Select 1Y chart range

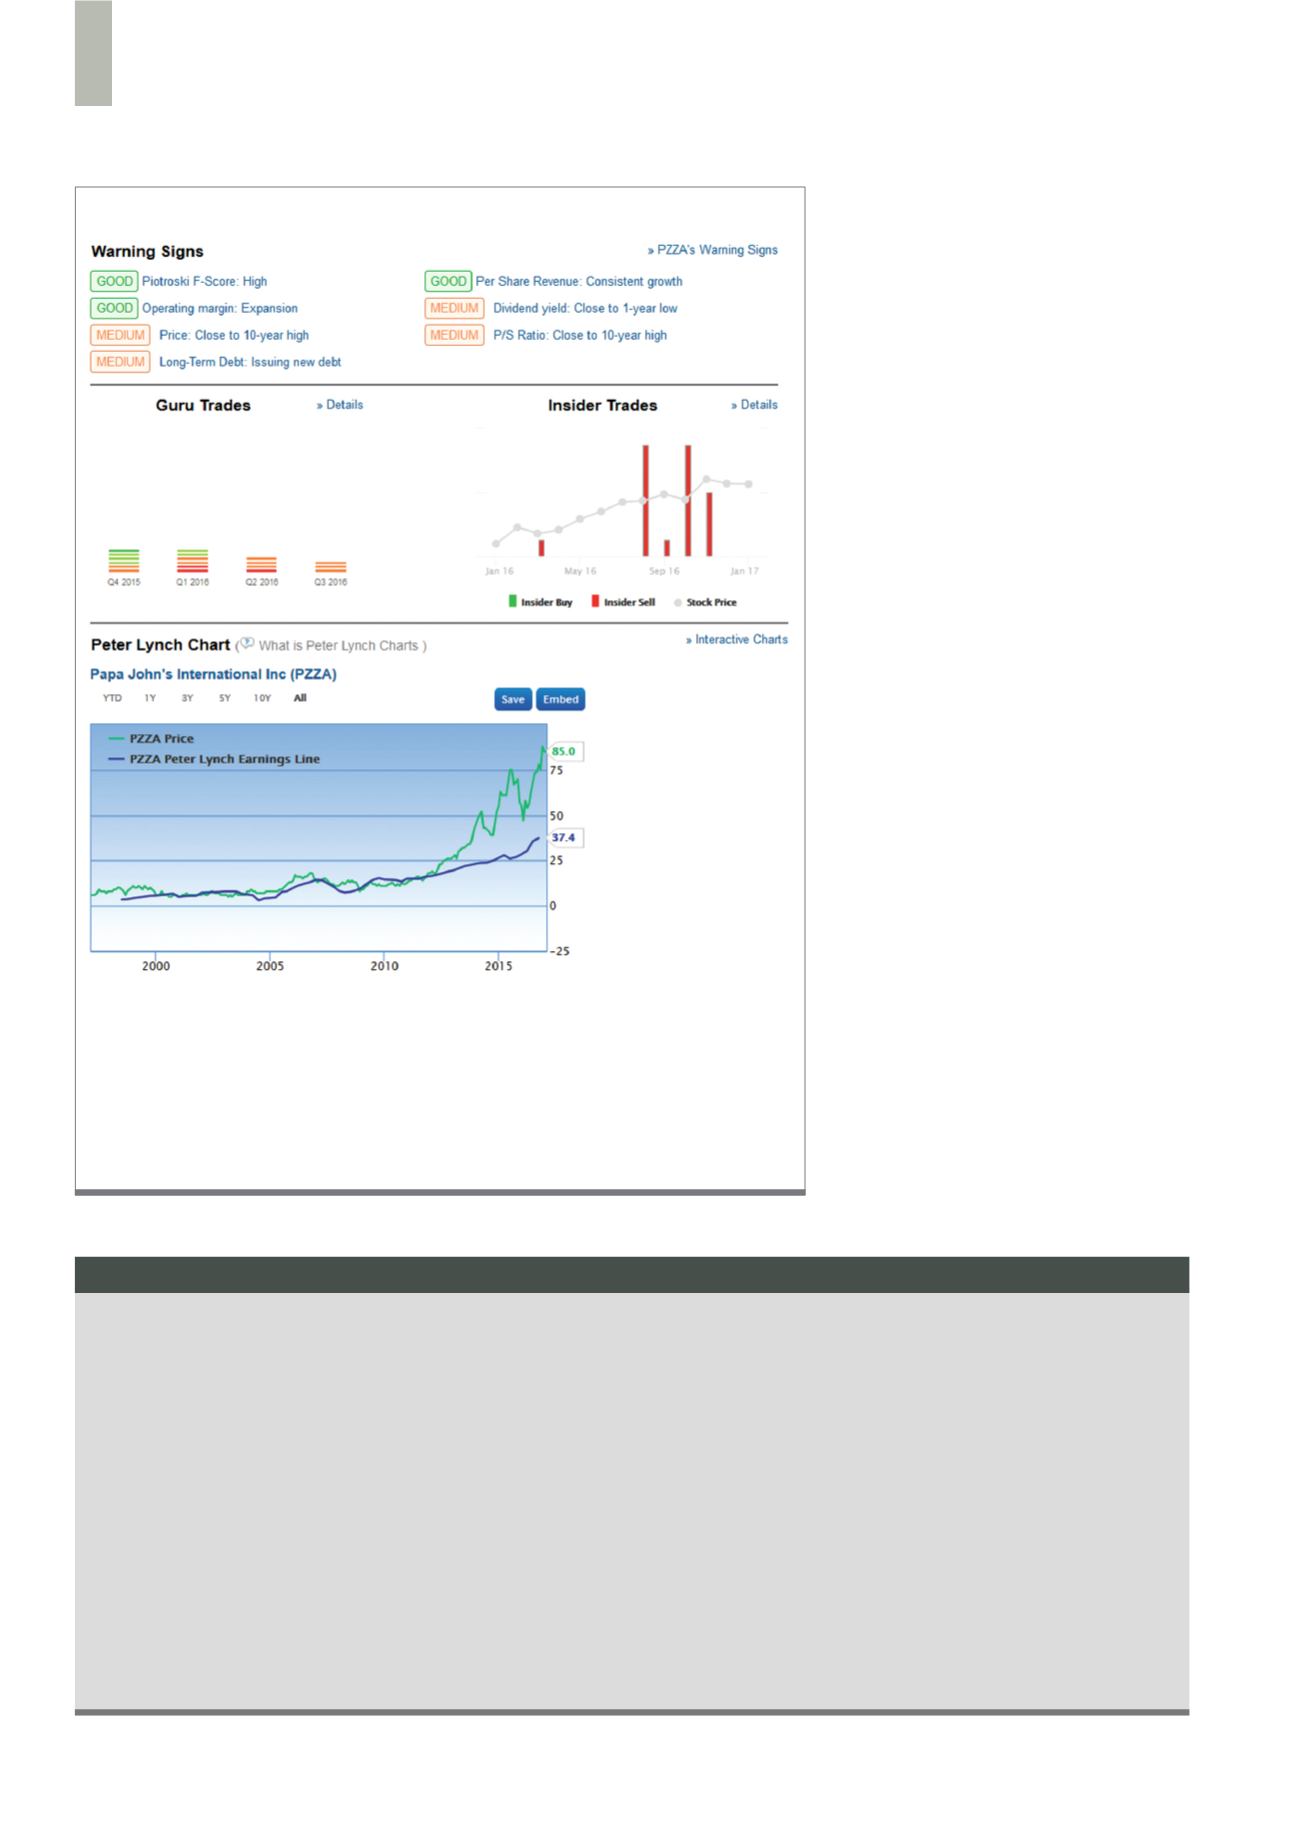(x=150, y=699)
